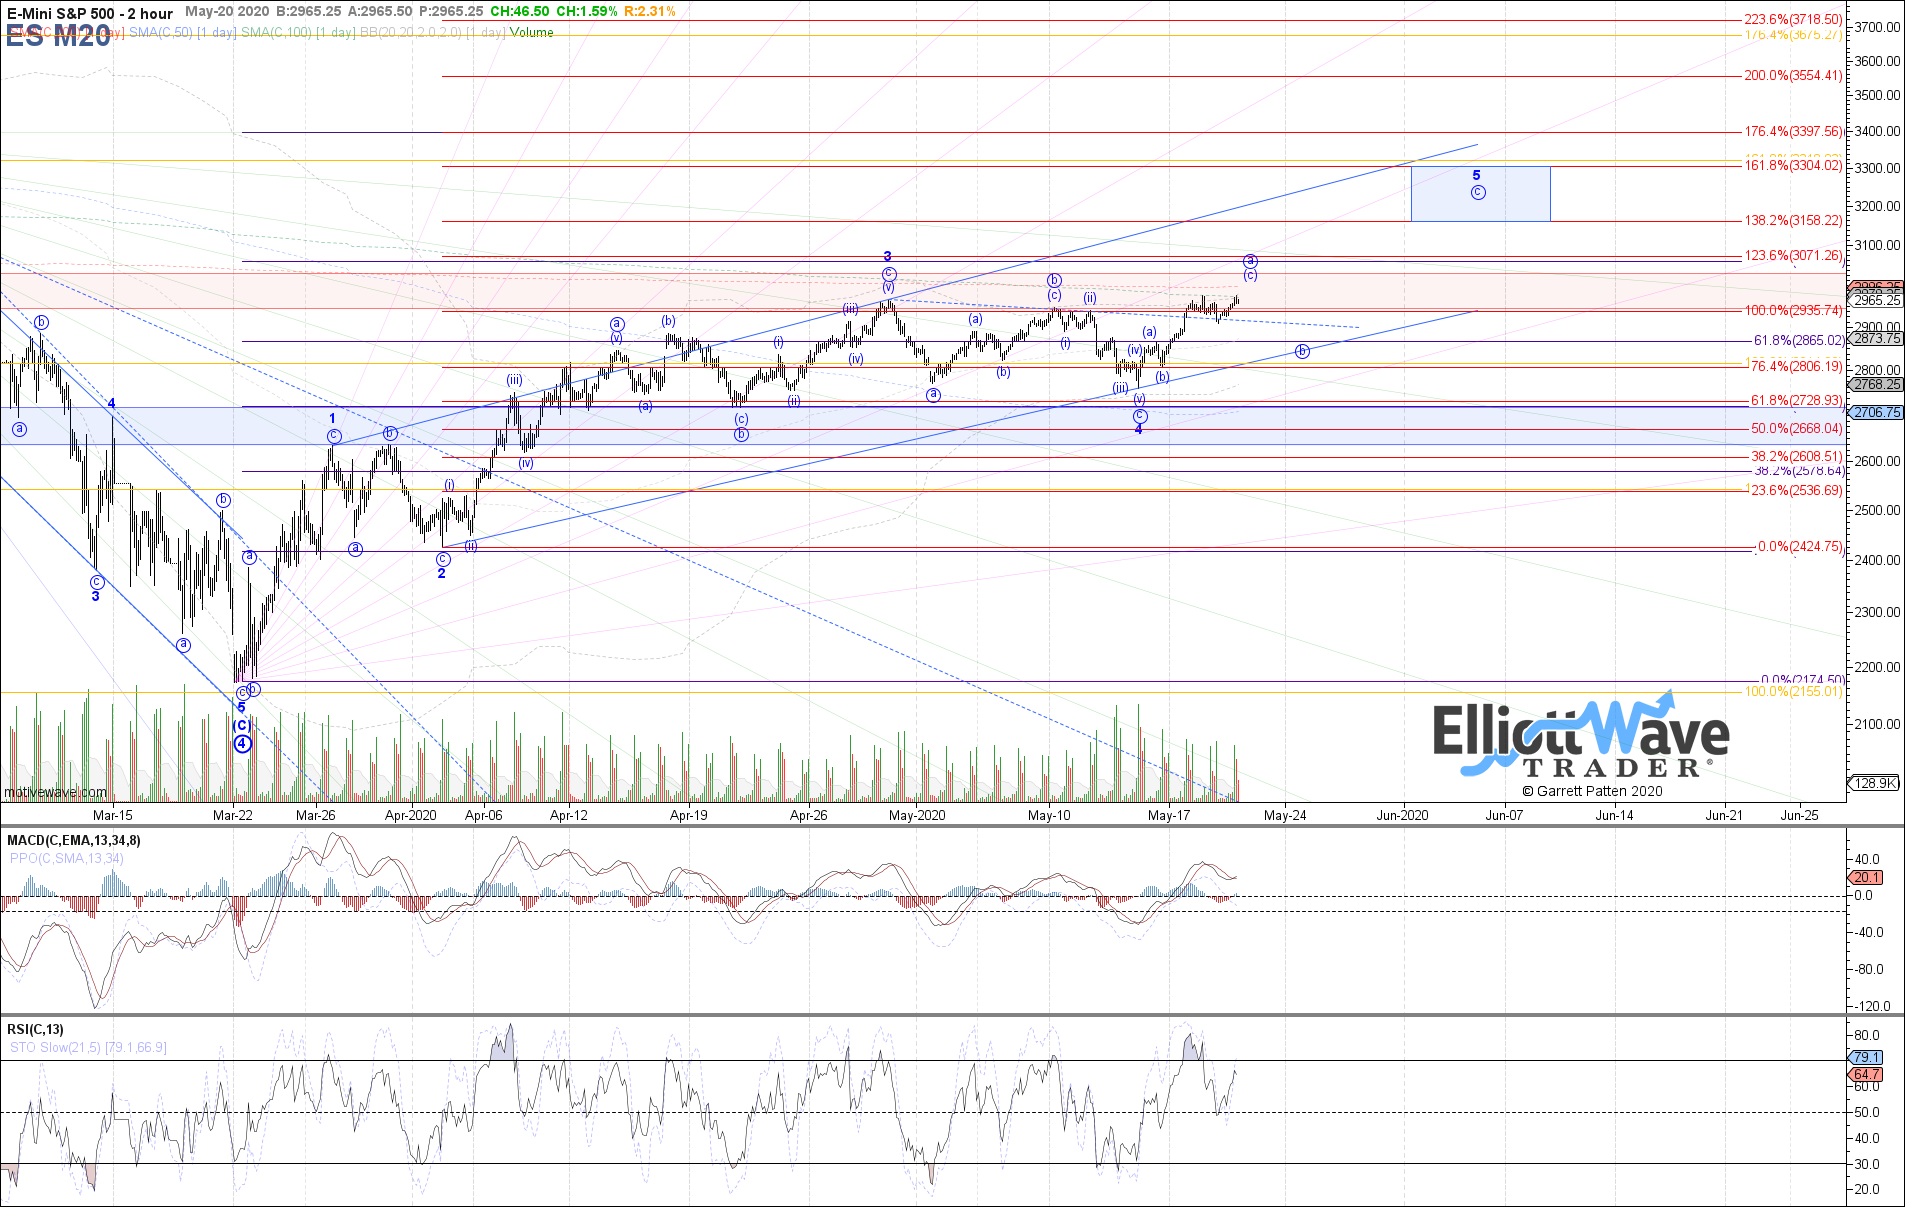Select the SMA(C,50) [1 day] study label
1905x1207 pixels.
pos(182,32)
